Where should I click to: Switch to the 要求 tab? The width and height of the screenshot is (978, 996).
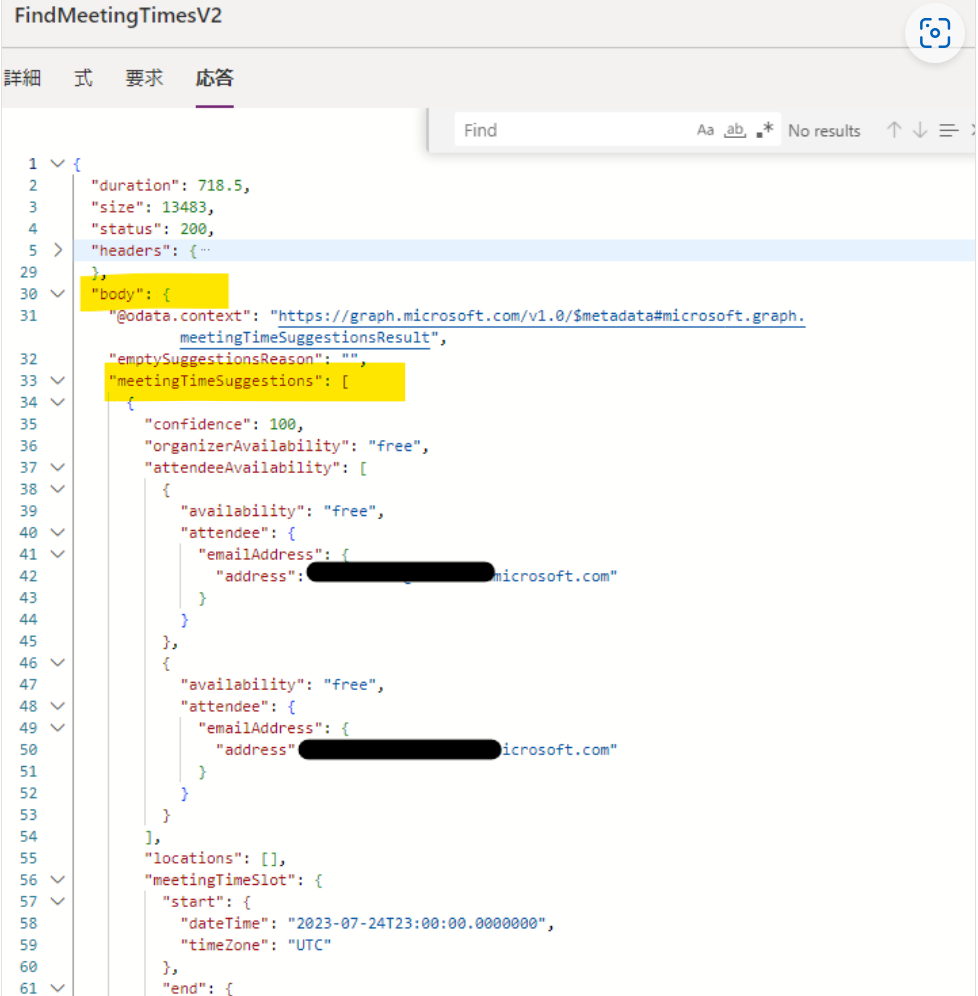coord(144,78)
